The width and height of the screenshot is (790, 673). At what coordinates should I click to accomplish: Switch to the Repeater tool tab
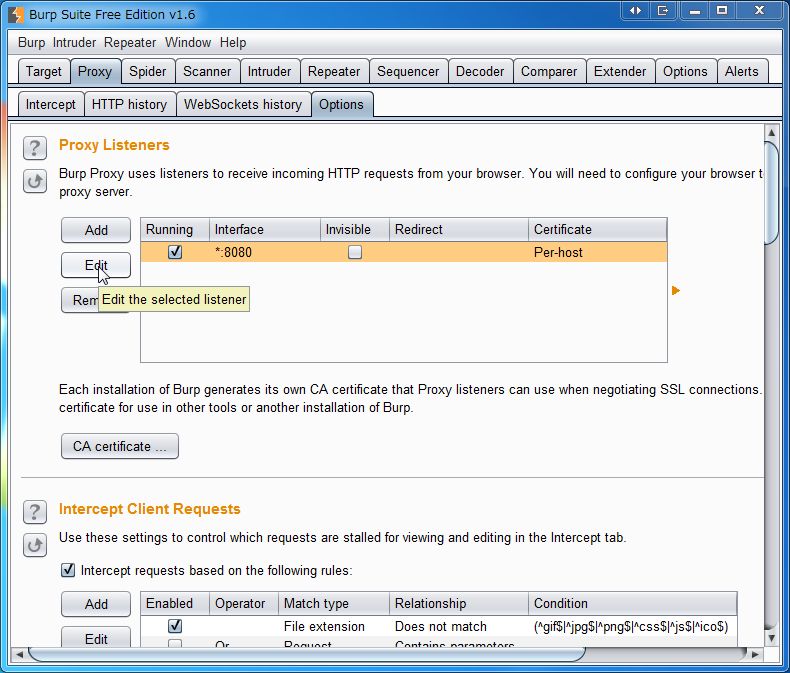pos(334,72)
